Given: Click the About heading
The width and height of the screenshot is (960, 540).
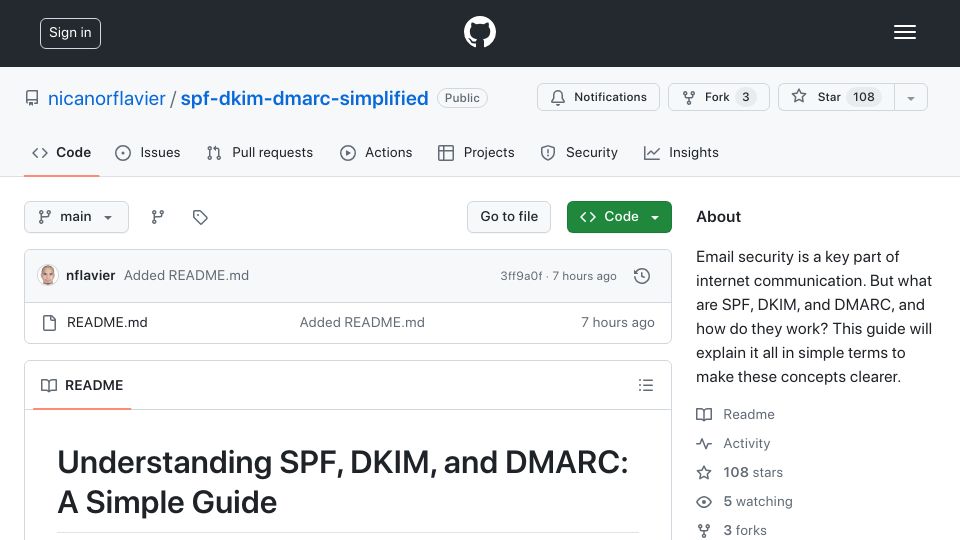Looking at the screenshot, I should pos(718,217).
